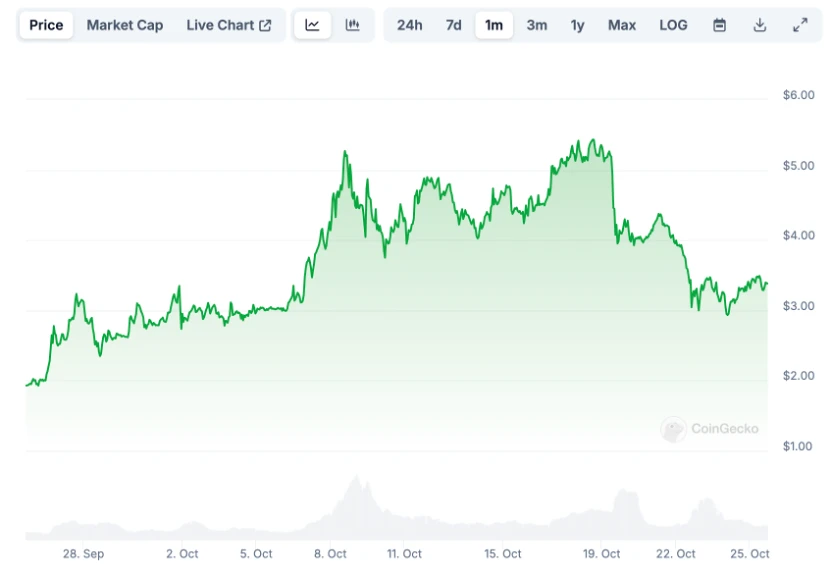This screenshot has width=832, height=576.
Task: Download the chart data
Action: point(760,25)
